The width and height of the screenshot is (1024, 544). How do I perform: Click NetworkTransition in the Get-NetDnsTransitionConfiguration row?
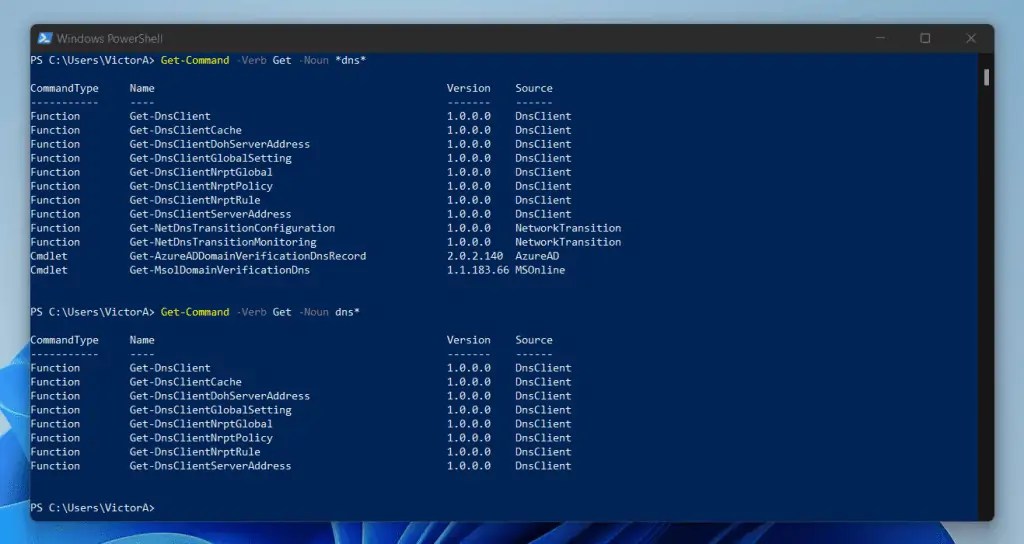pyautogui.click(x=568, y=228)
